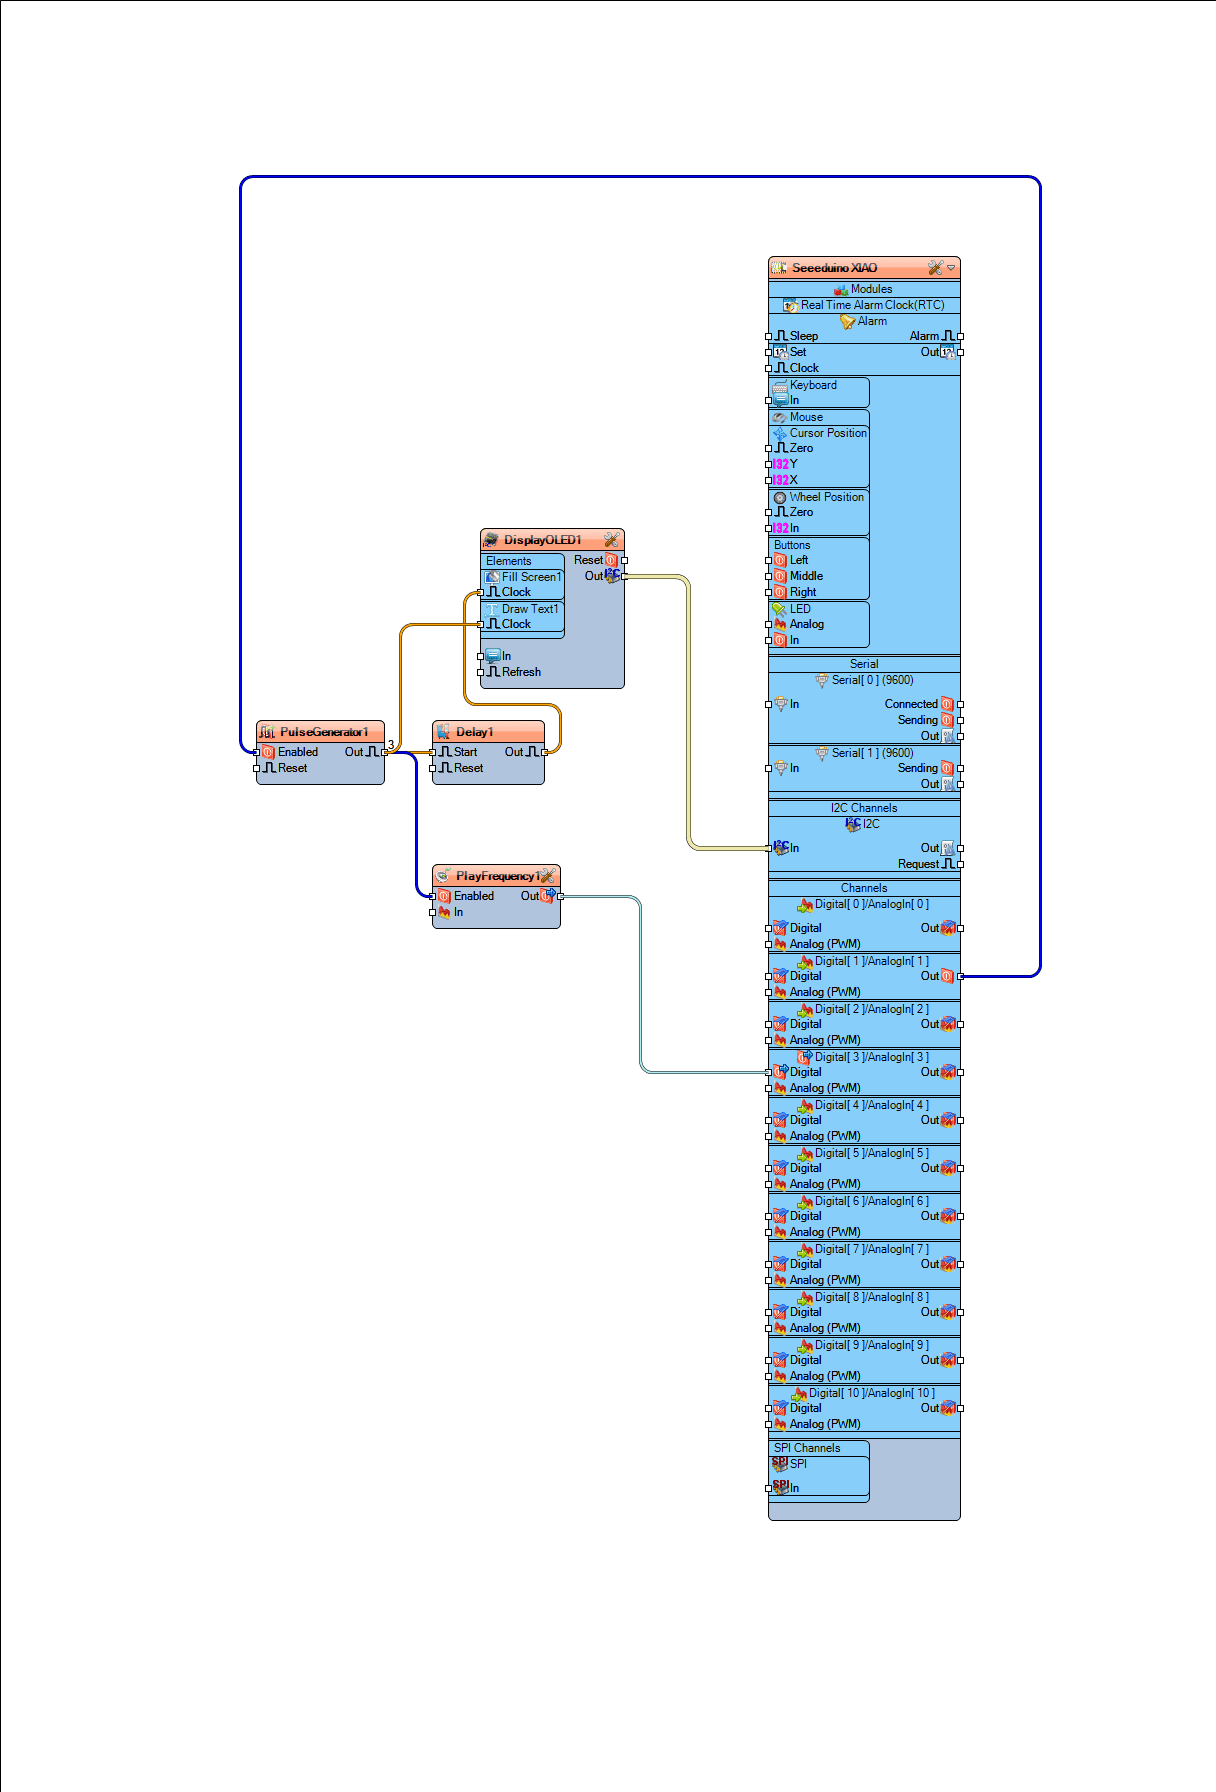Viewport: 1216px width, 1792px height.
Task: Click the PlayFrequency1 Out pin
Action: pos(561,896)
